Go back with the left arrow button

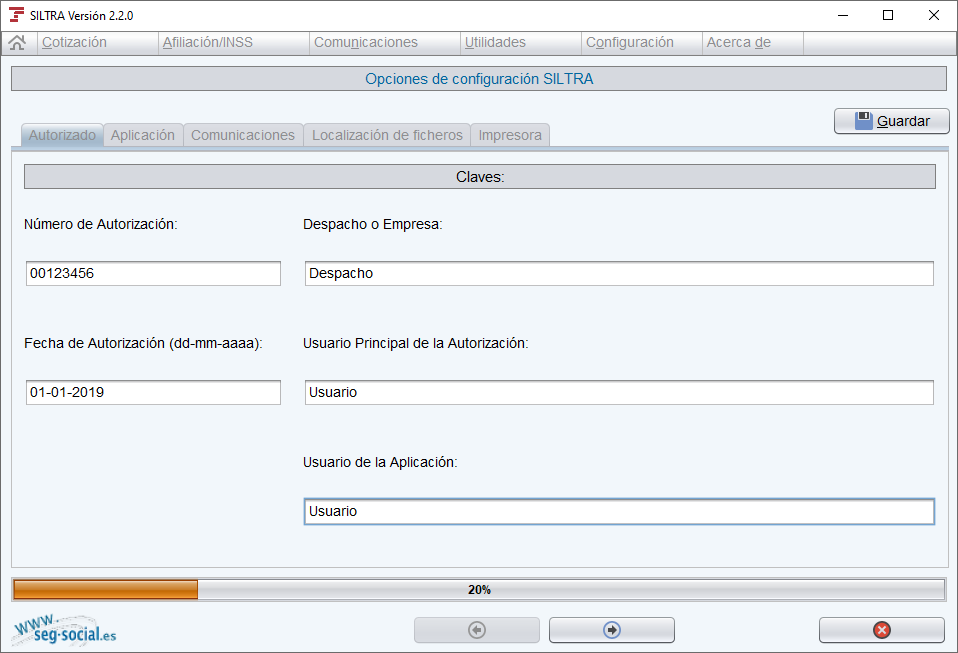click(x=477, y=630)
